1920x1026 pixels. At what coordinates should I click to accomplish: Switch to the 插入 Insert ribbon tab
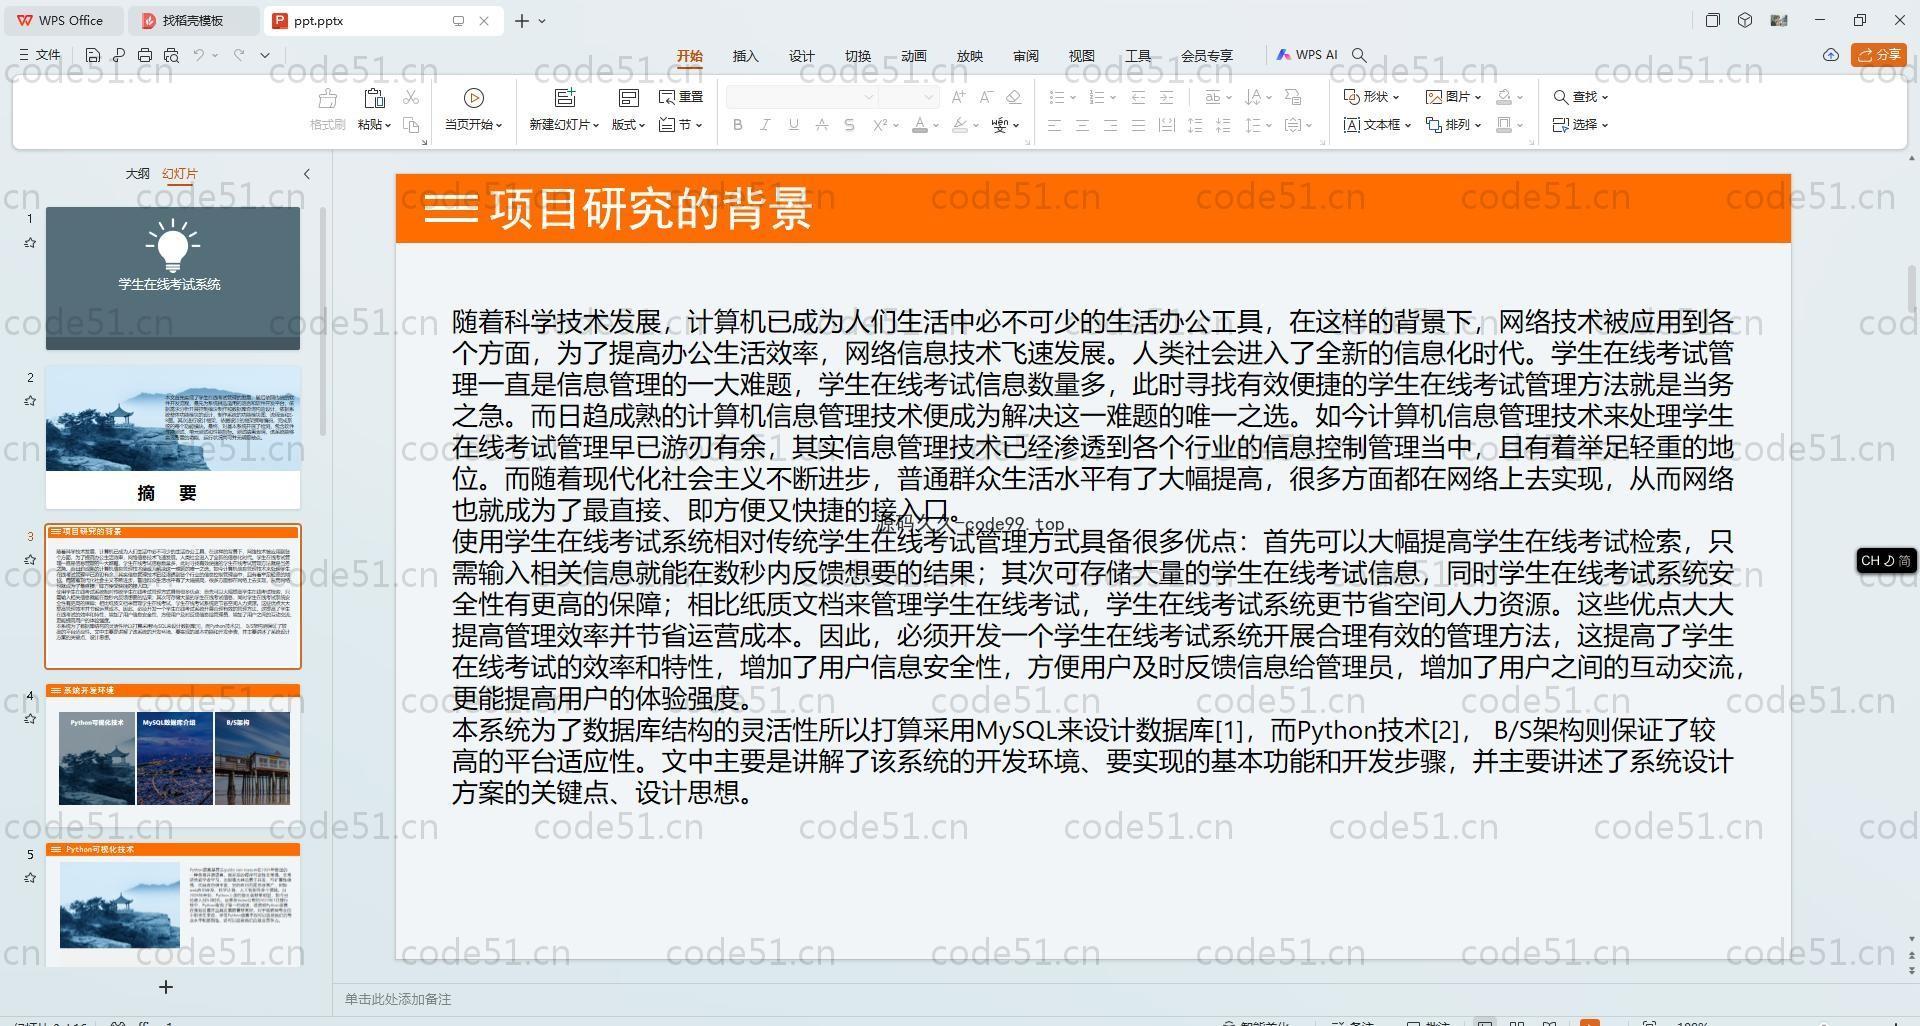(x=746, y=56)
